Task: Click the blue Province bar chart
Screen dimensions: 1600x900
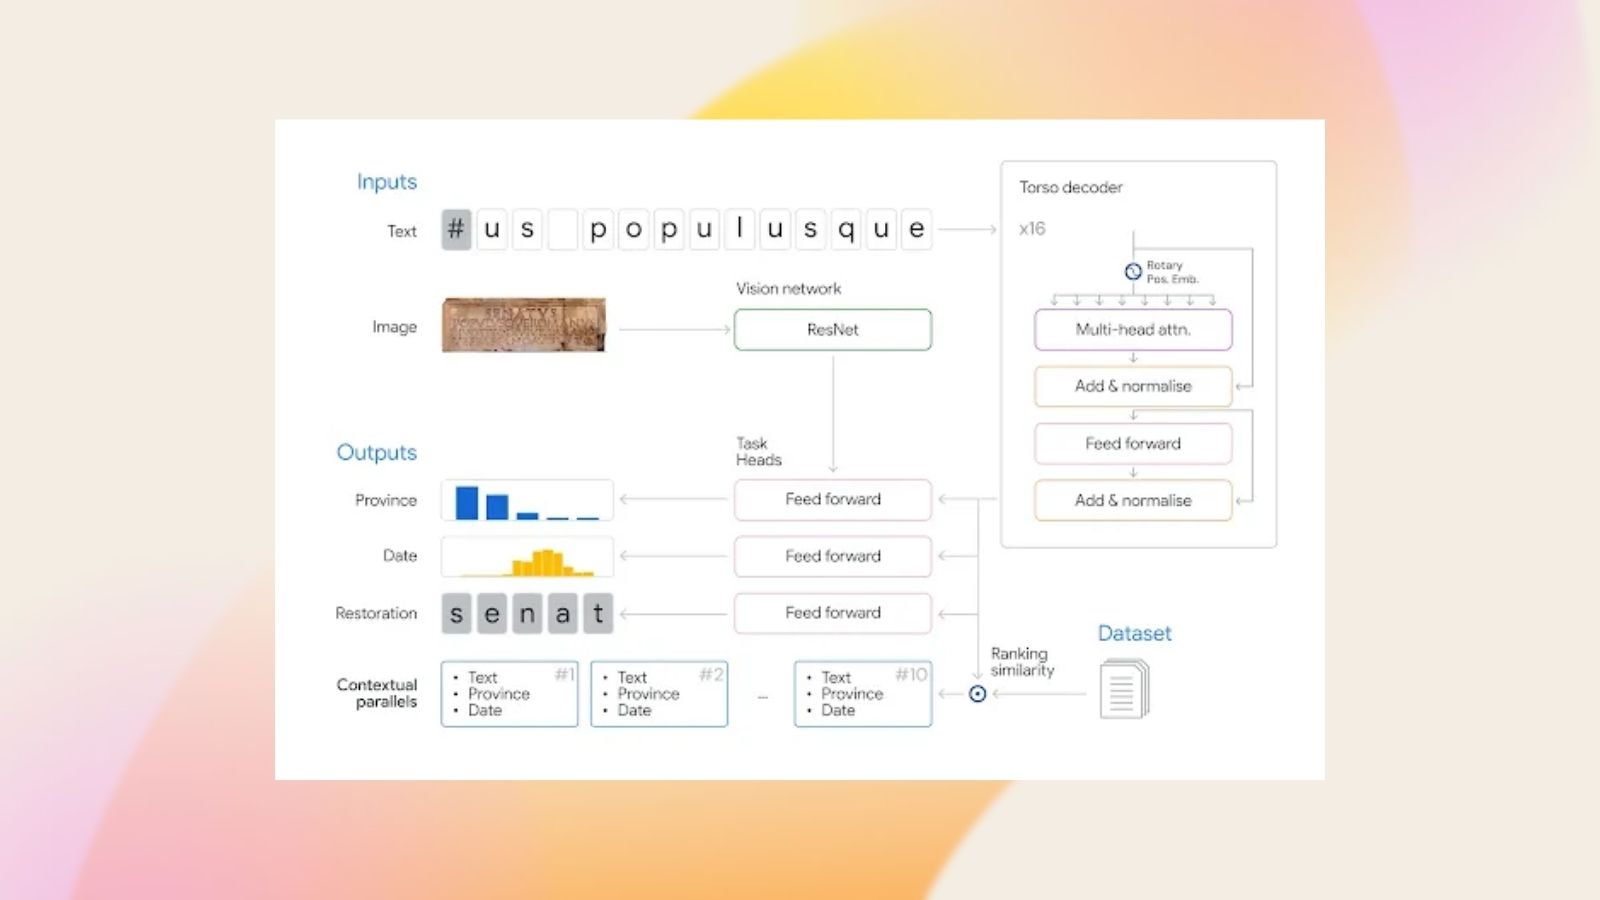Action: [527, 500]
